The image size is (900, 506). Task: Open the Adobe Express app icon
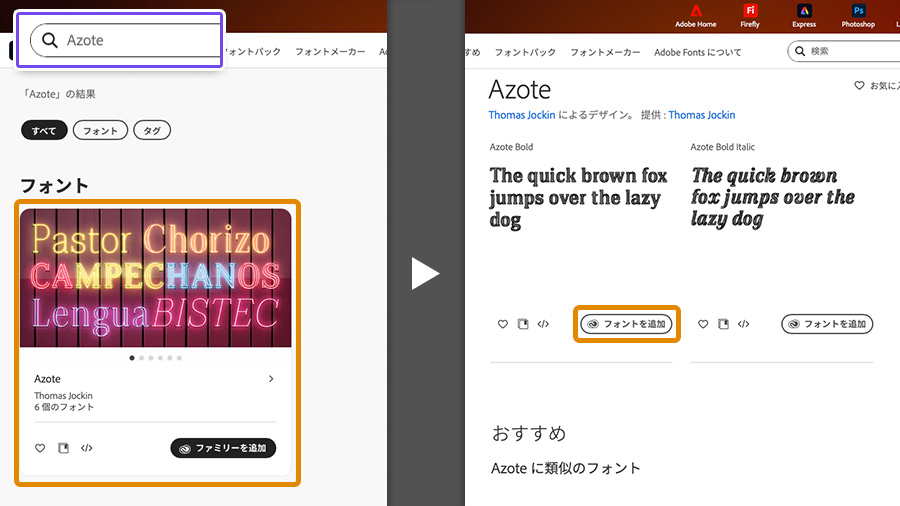coord(804,16)
